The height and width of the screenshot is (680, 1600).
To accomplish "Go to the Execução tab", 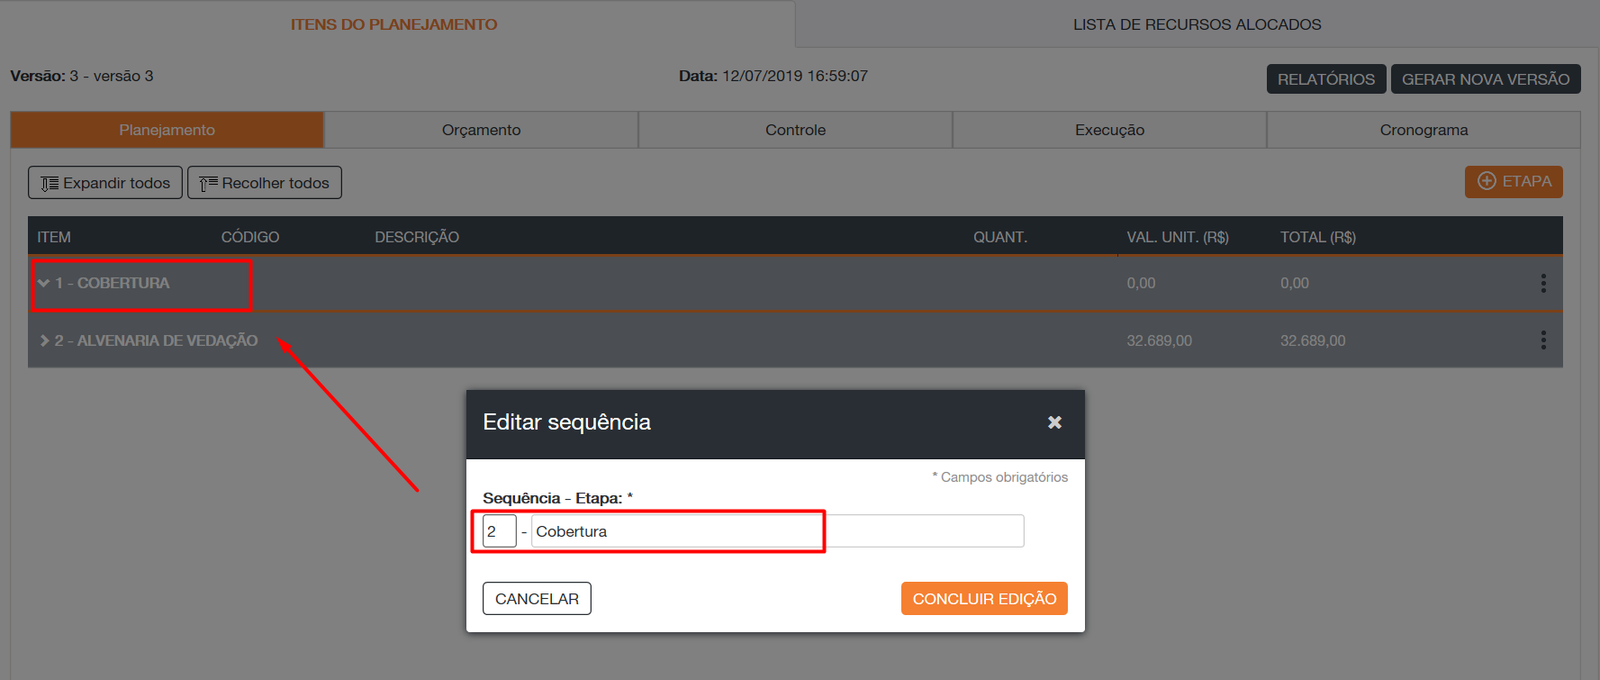I will pyautogui.click(x=1109, y=130).
